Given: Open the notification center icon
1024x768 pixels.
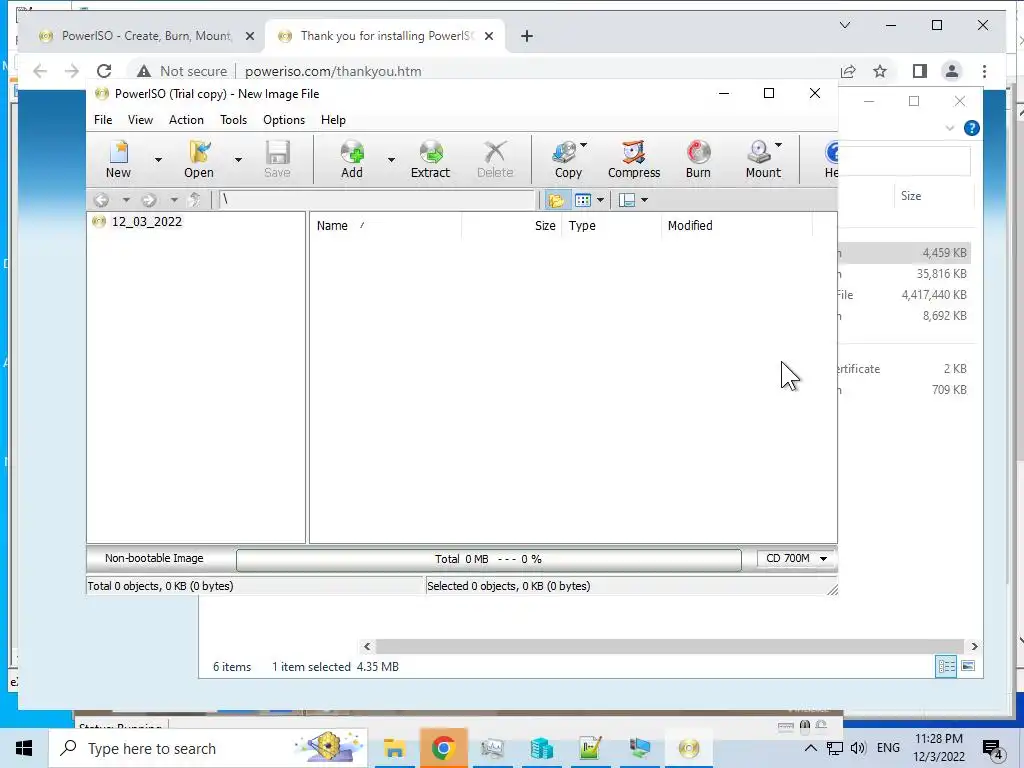Looking at the screenshot, I should click(x=992, y=748).
